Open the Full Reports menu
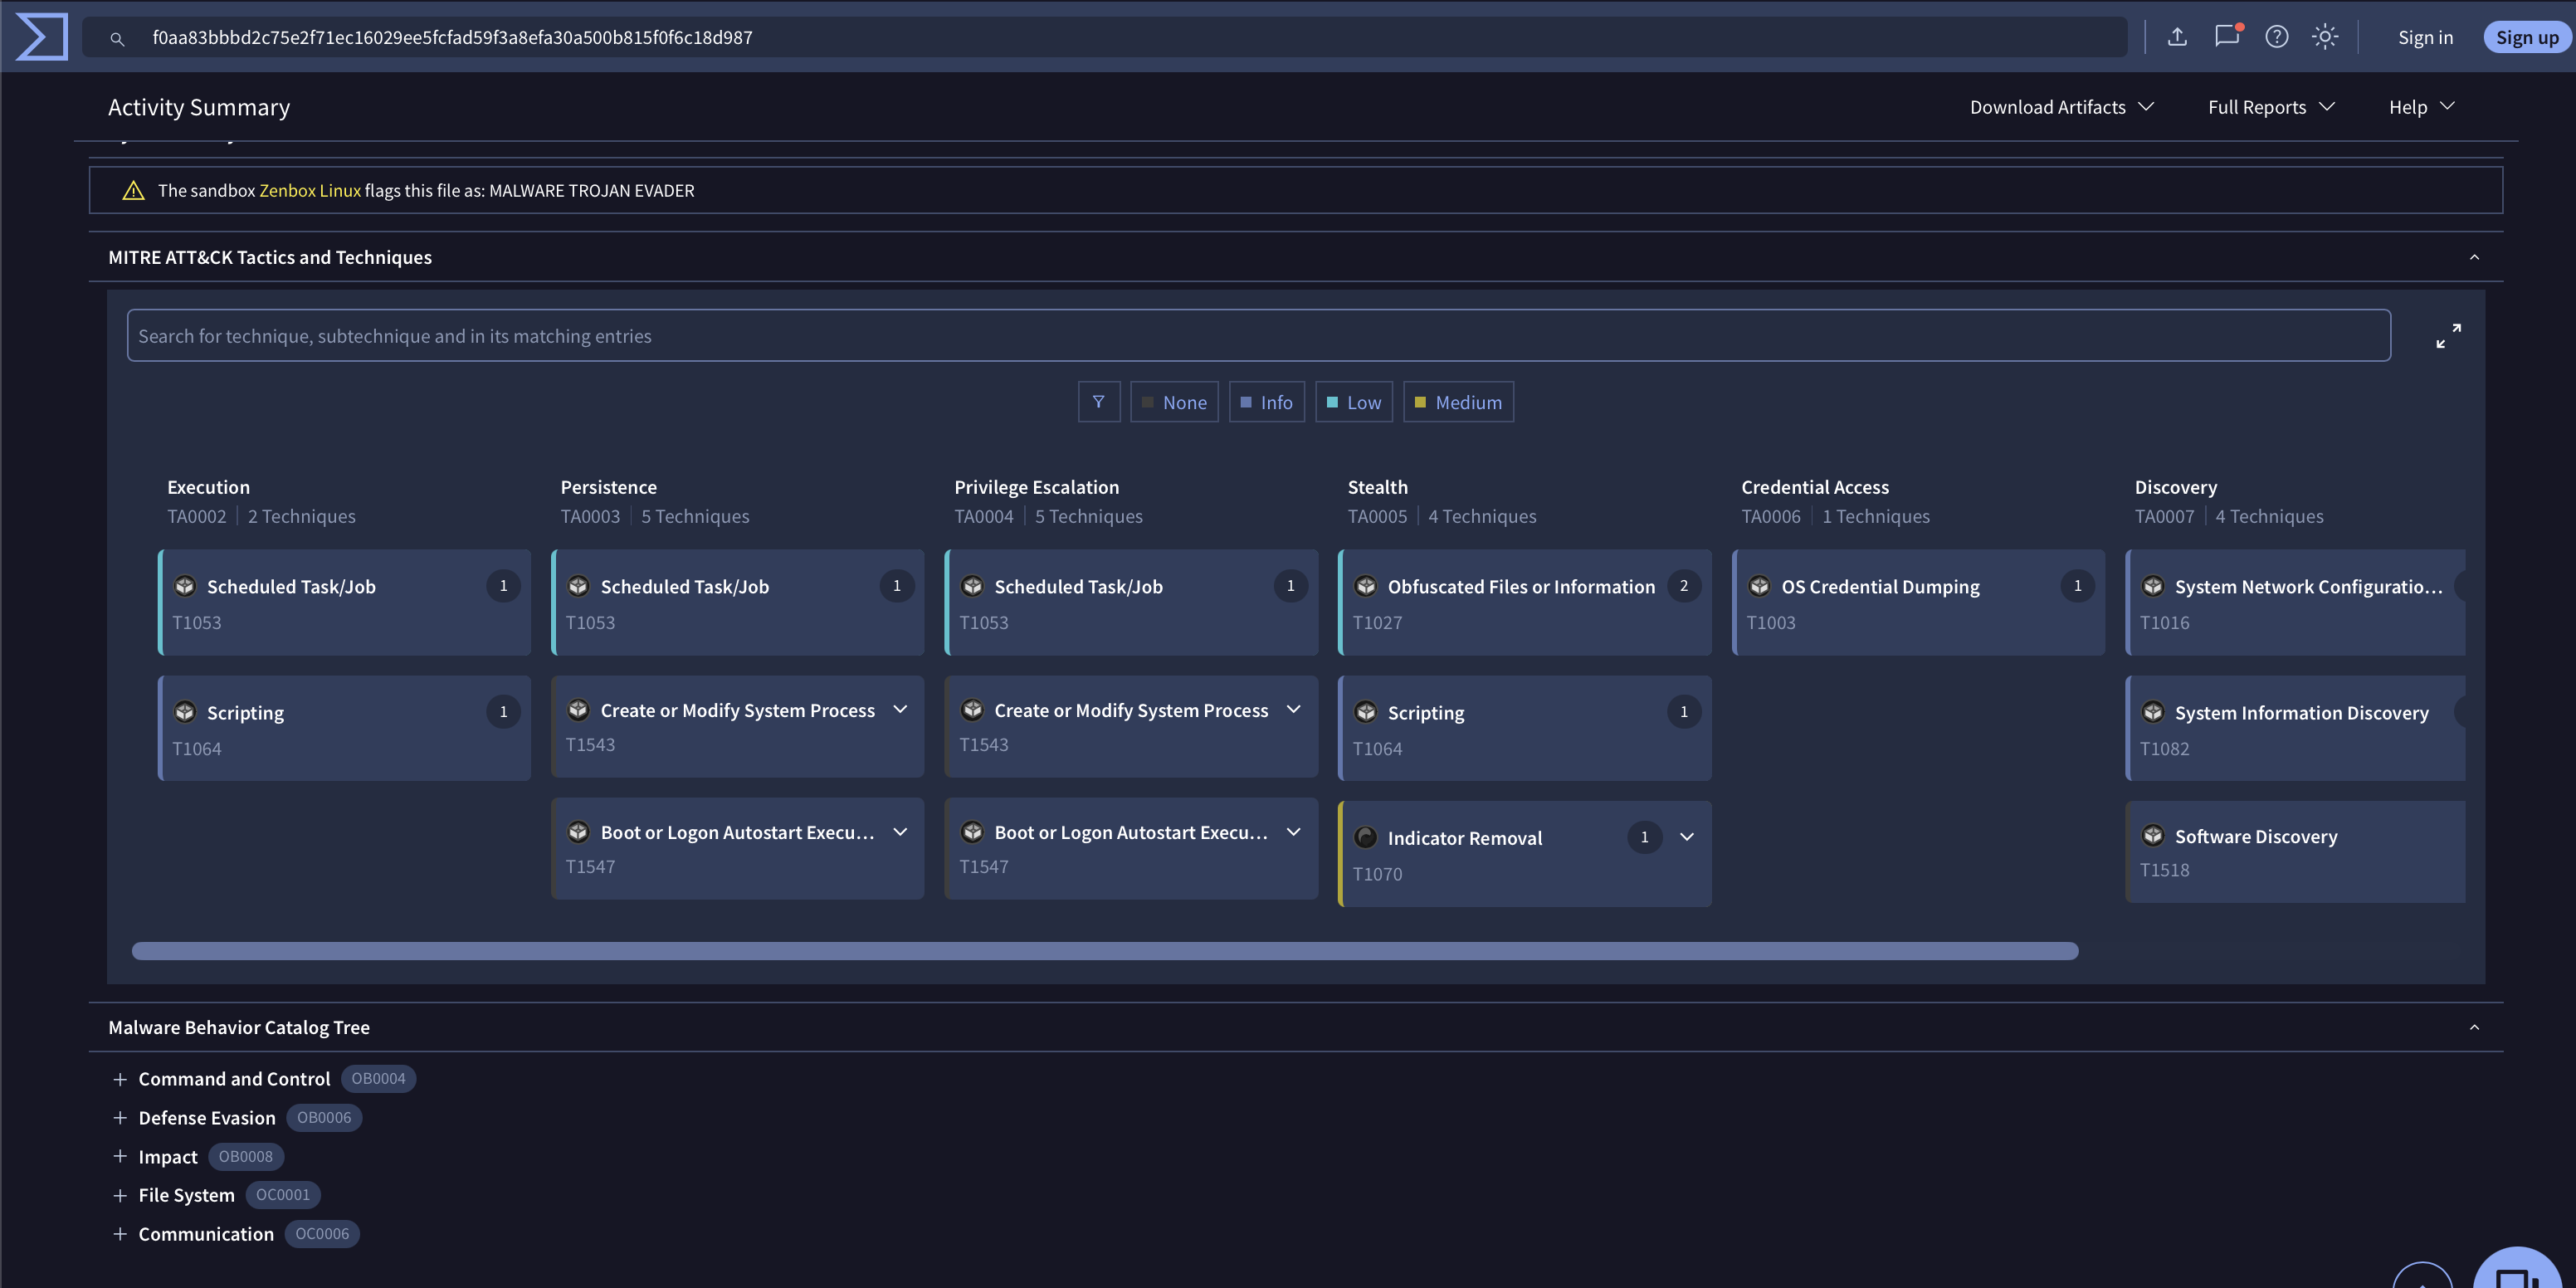 [2271, 107]
